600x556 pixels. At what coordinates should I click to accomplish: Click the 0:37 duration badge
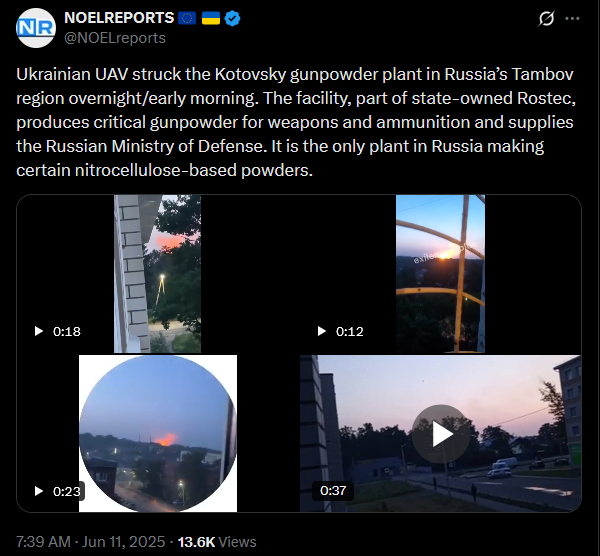click(x=333, y=491)
